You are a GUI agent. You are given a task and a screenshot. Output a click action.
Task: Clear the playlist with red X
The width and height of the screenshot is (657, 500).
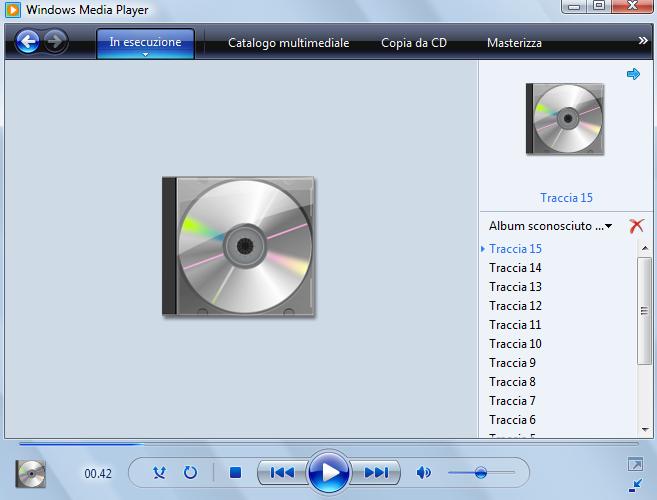pyautogui.click(x=636, y=225)
